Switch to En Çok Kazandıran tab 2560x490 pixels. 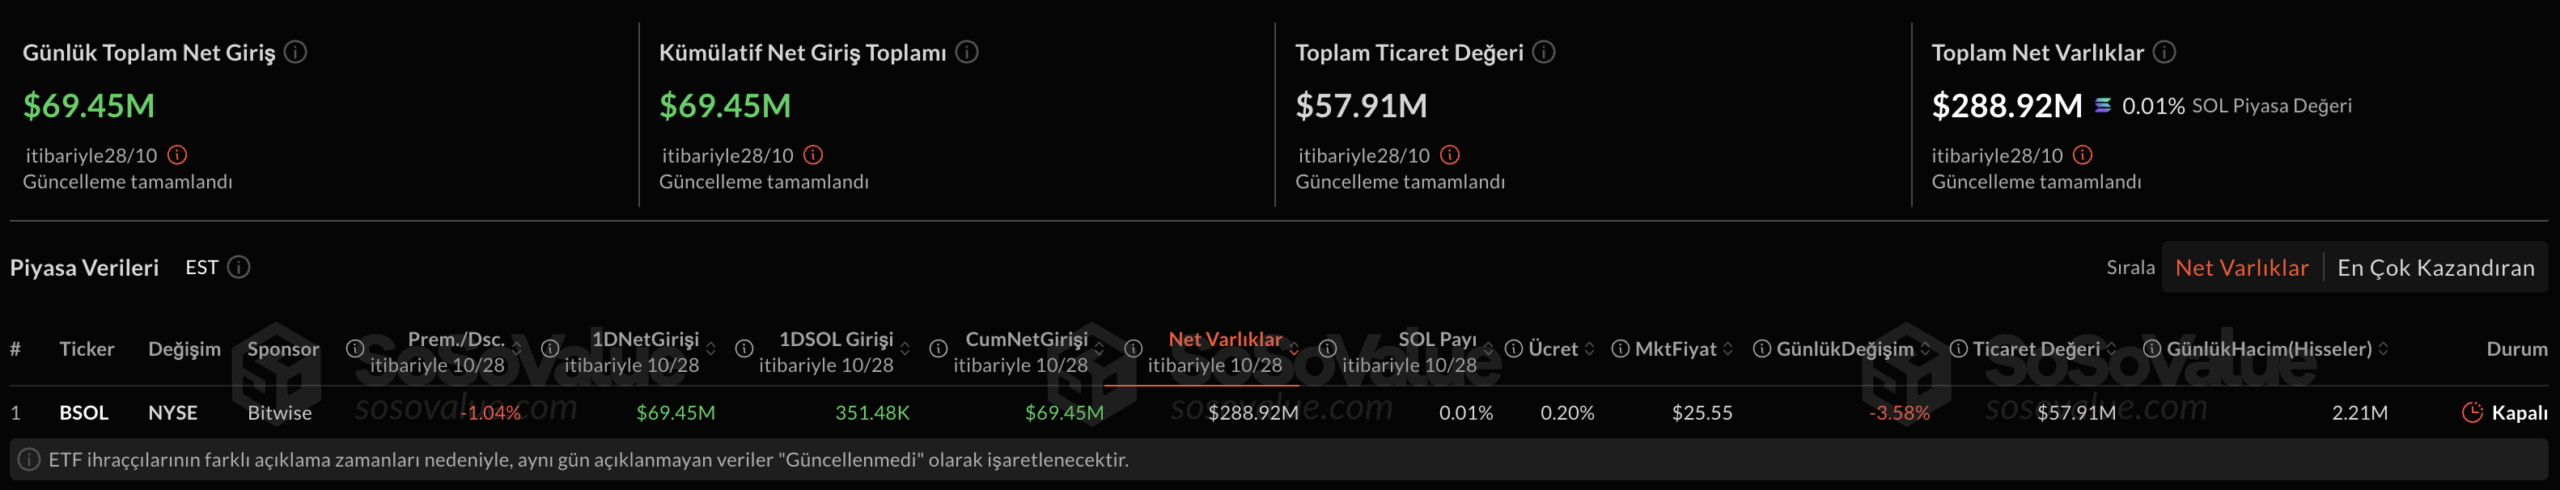pos(2435,268)
